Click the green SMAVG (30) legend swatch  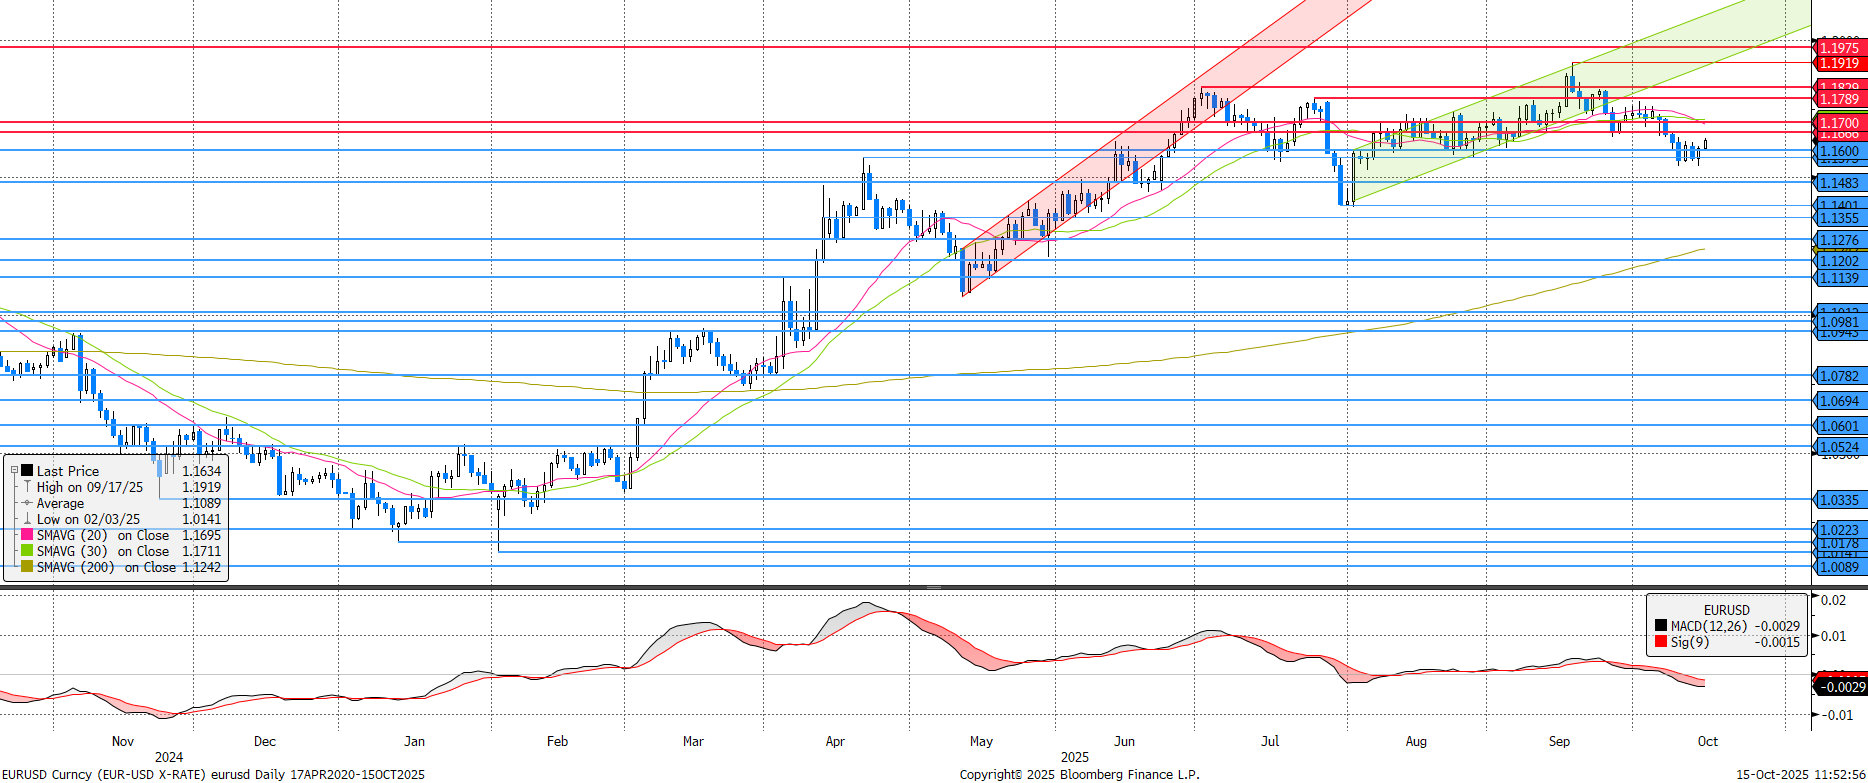pyautogui.click(x=27, y=551)
